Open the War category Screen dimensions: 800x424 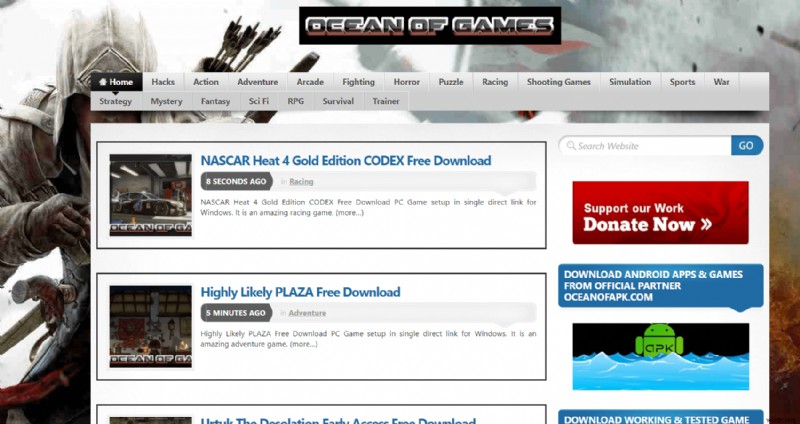(x=721, y=82)
